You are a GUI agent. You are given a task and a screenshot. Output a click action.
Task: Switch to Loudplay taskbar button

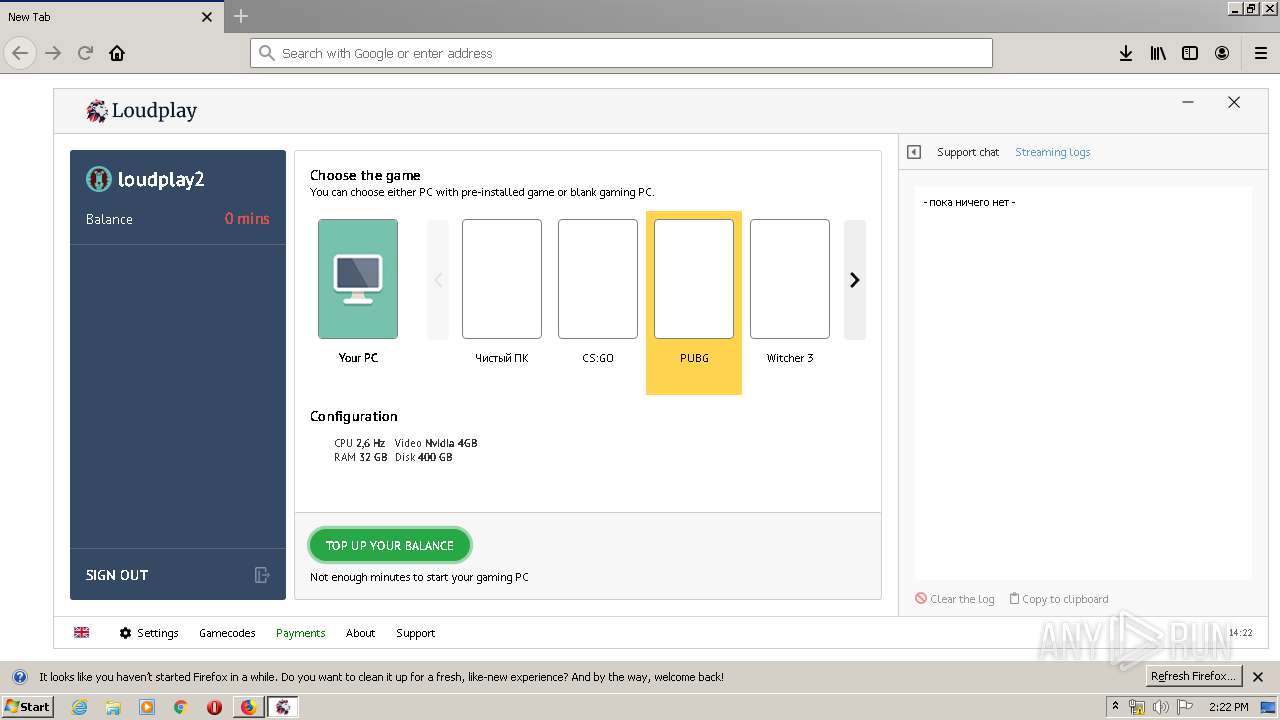(283, 707)
